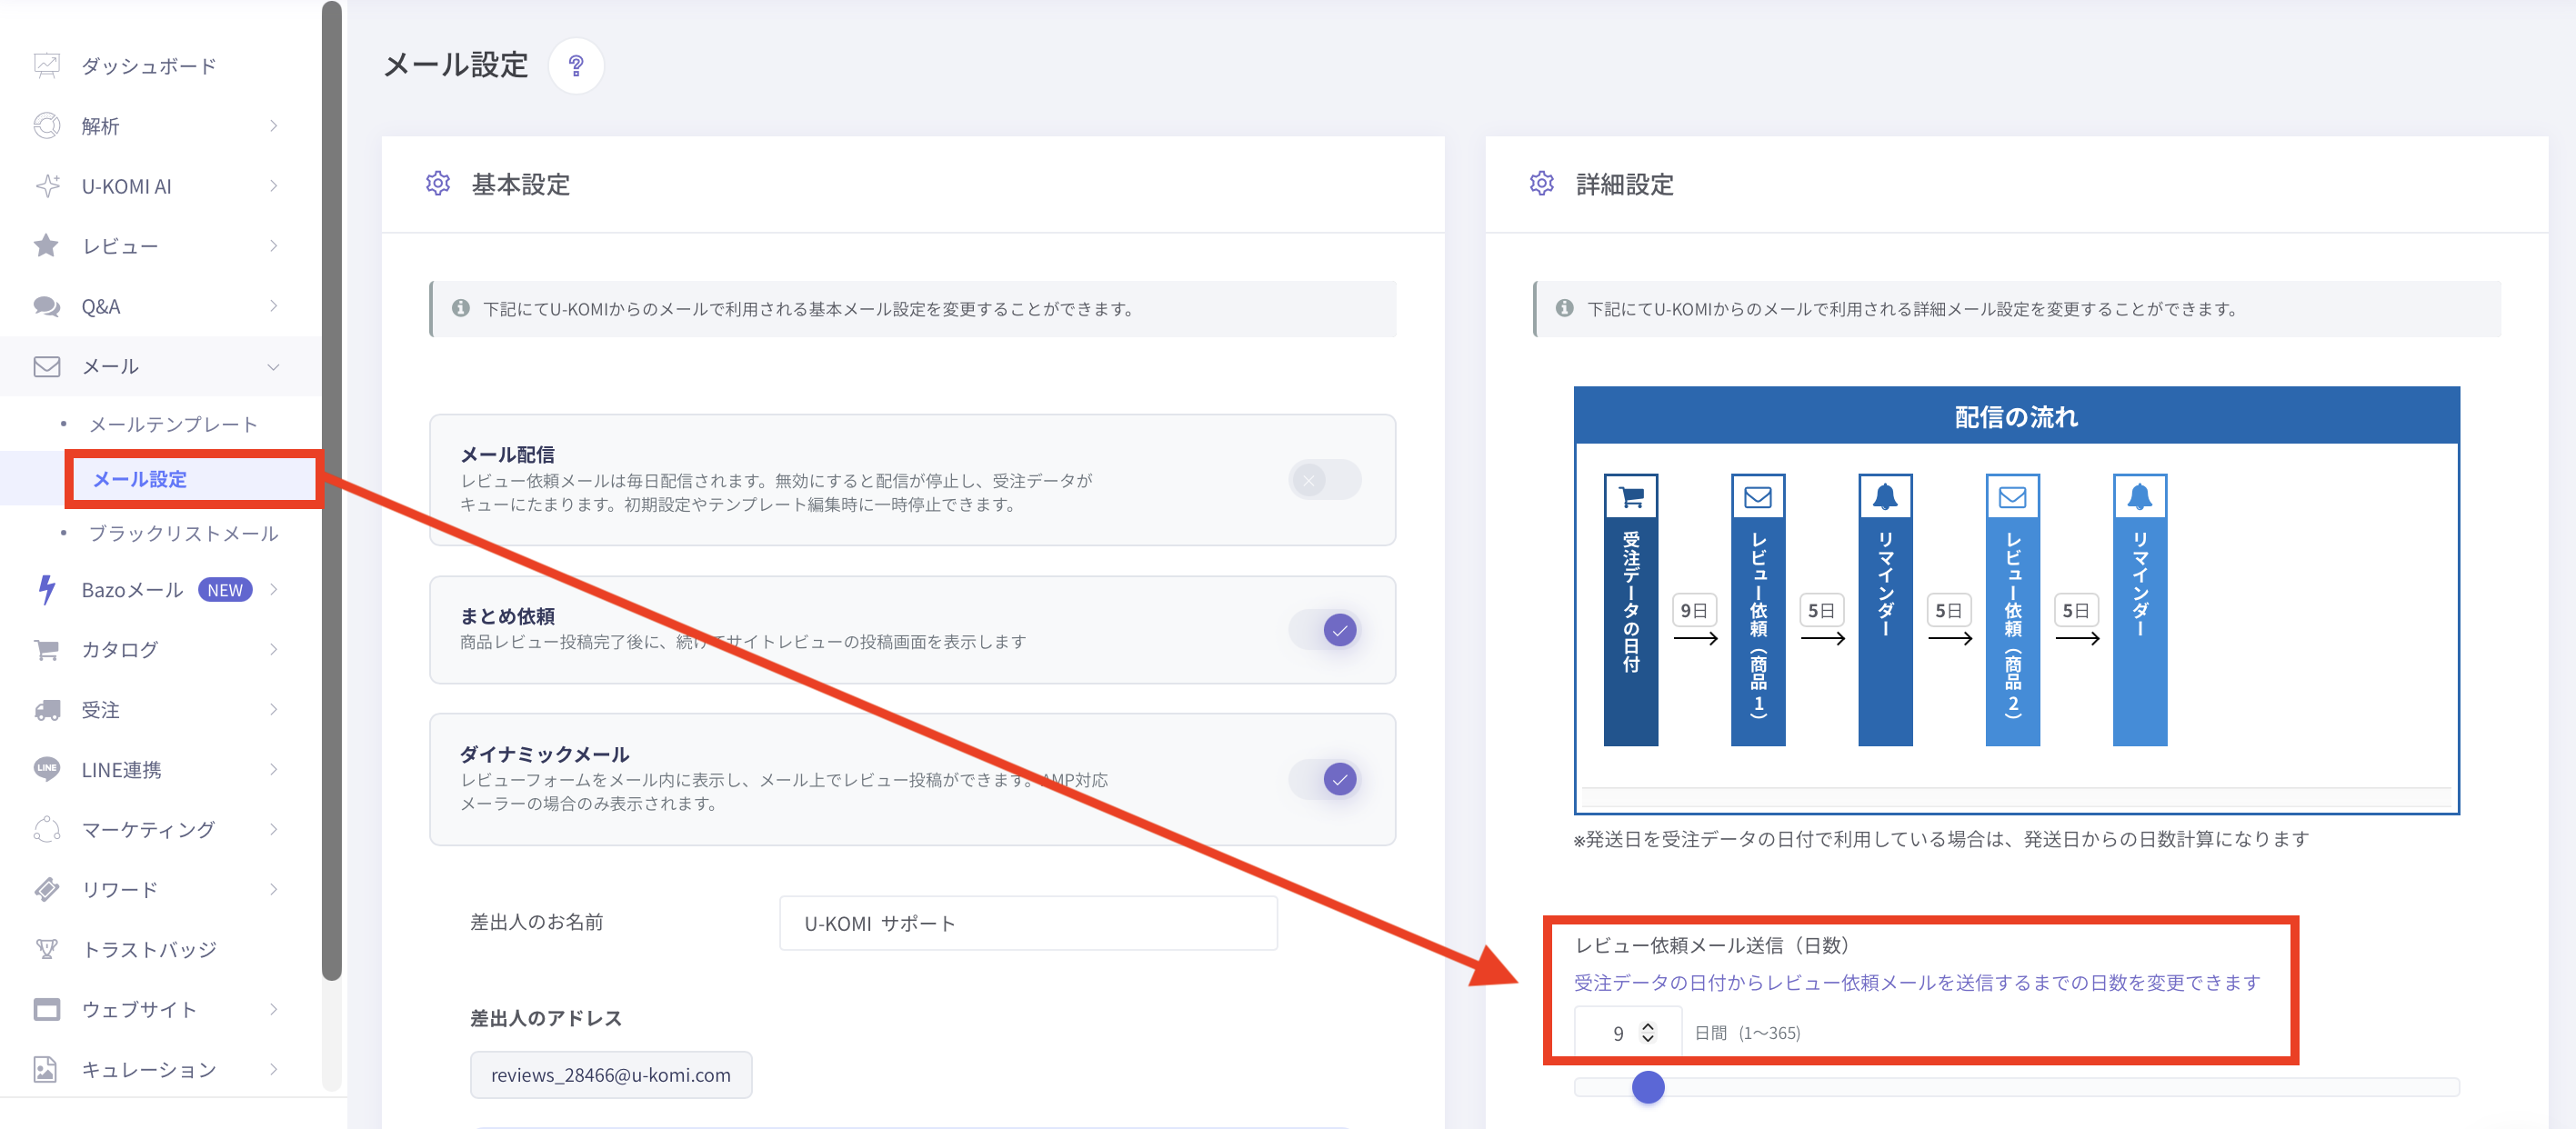Enable the メール配信 toggle switch
Viewport: 2576px width, 1129px height.
click(1324, 480)
